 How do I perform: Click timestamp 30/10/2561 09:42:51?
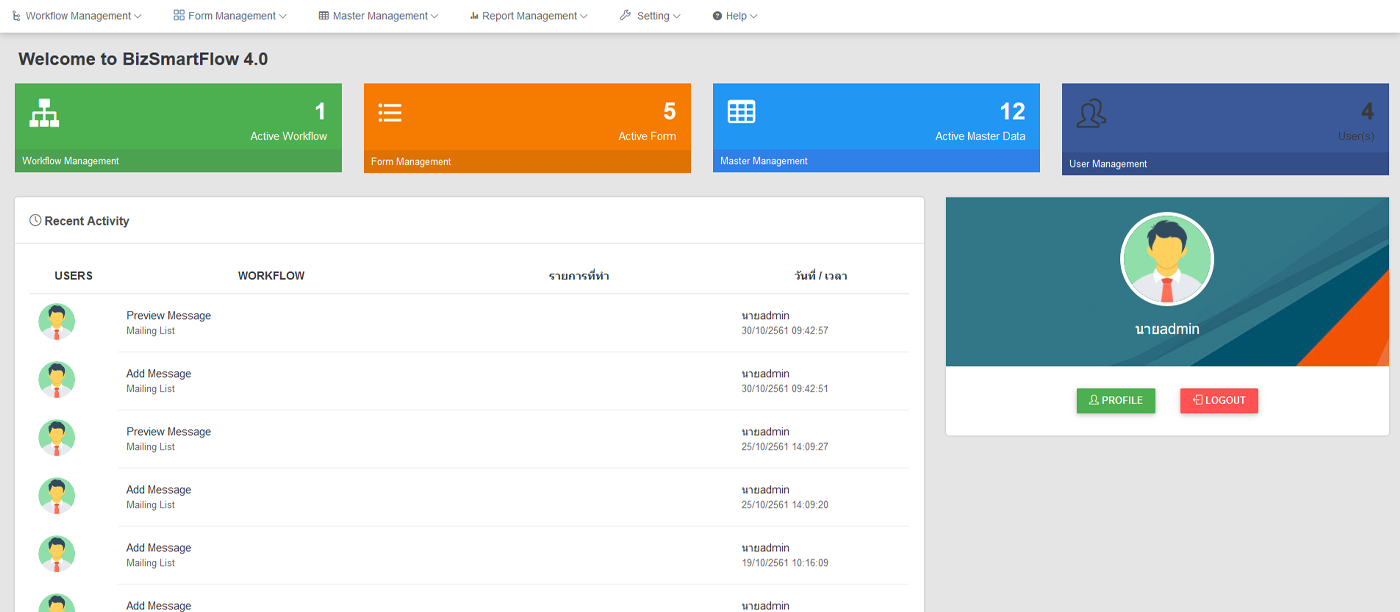785,389
